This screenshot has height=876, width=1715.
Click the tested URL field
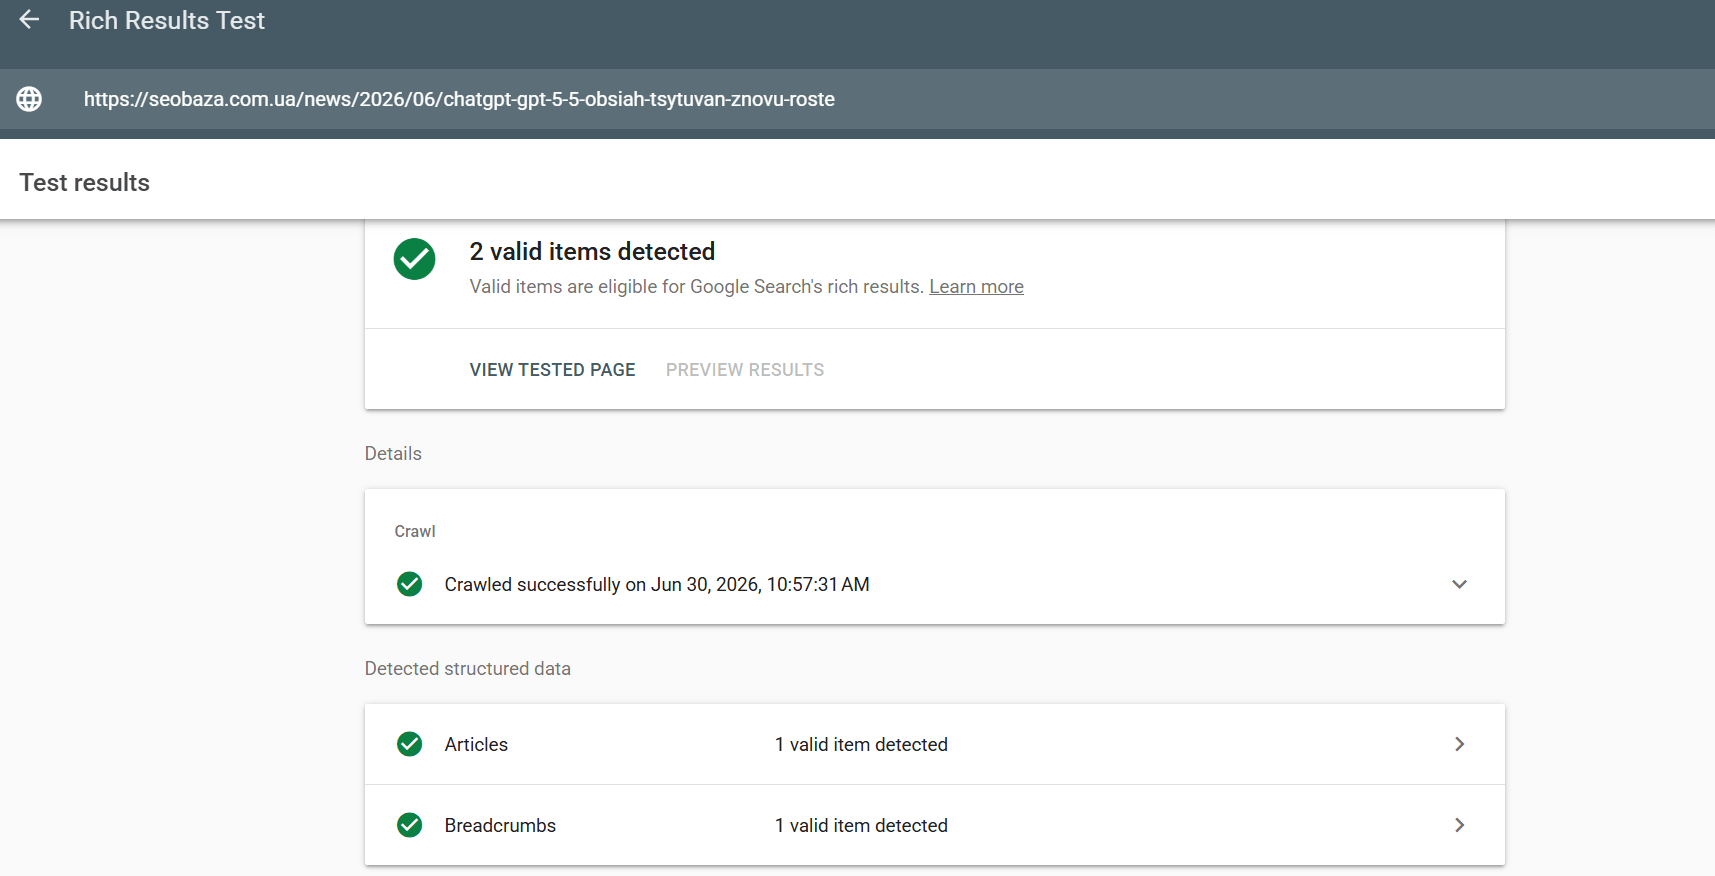tap(459, 99)
